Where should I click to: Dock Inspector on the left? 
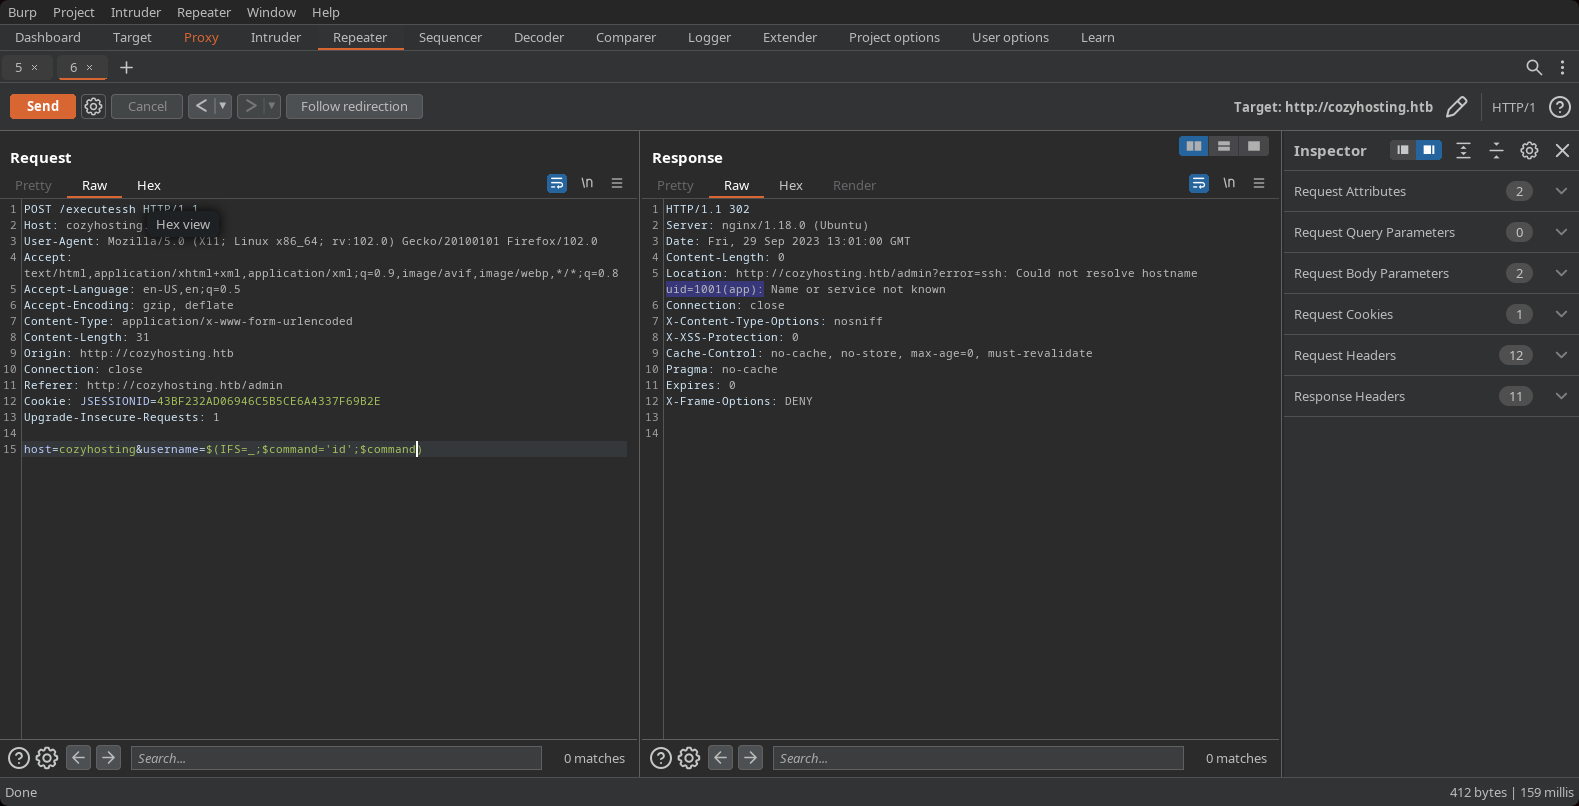[1403, 150]
